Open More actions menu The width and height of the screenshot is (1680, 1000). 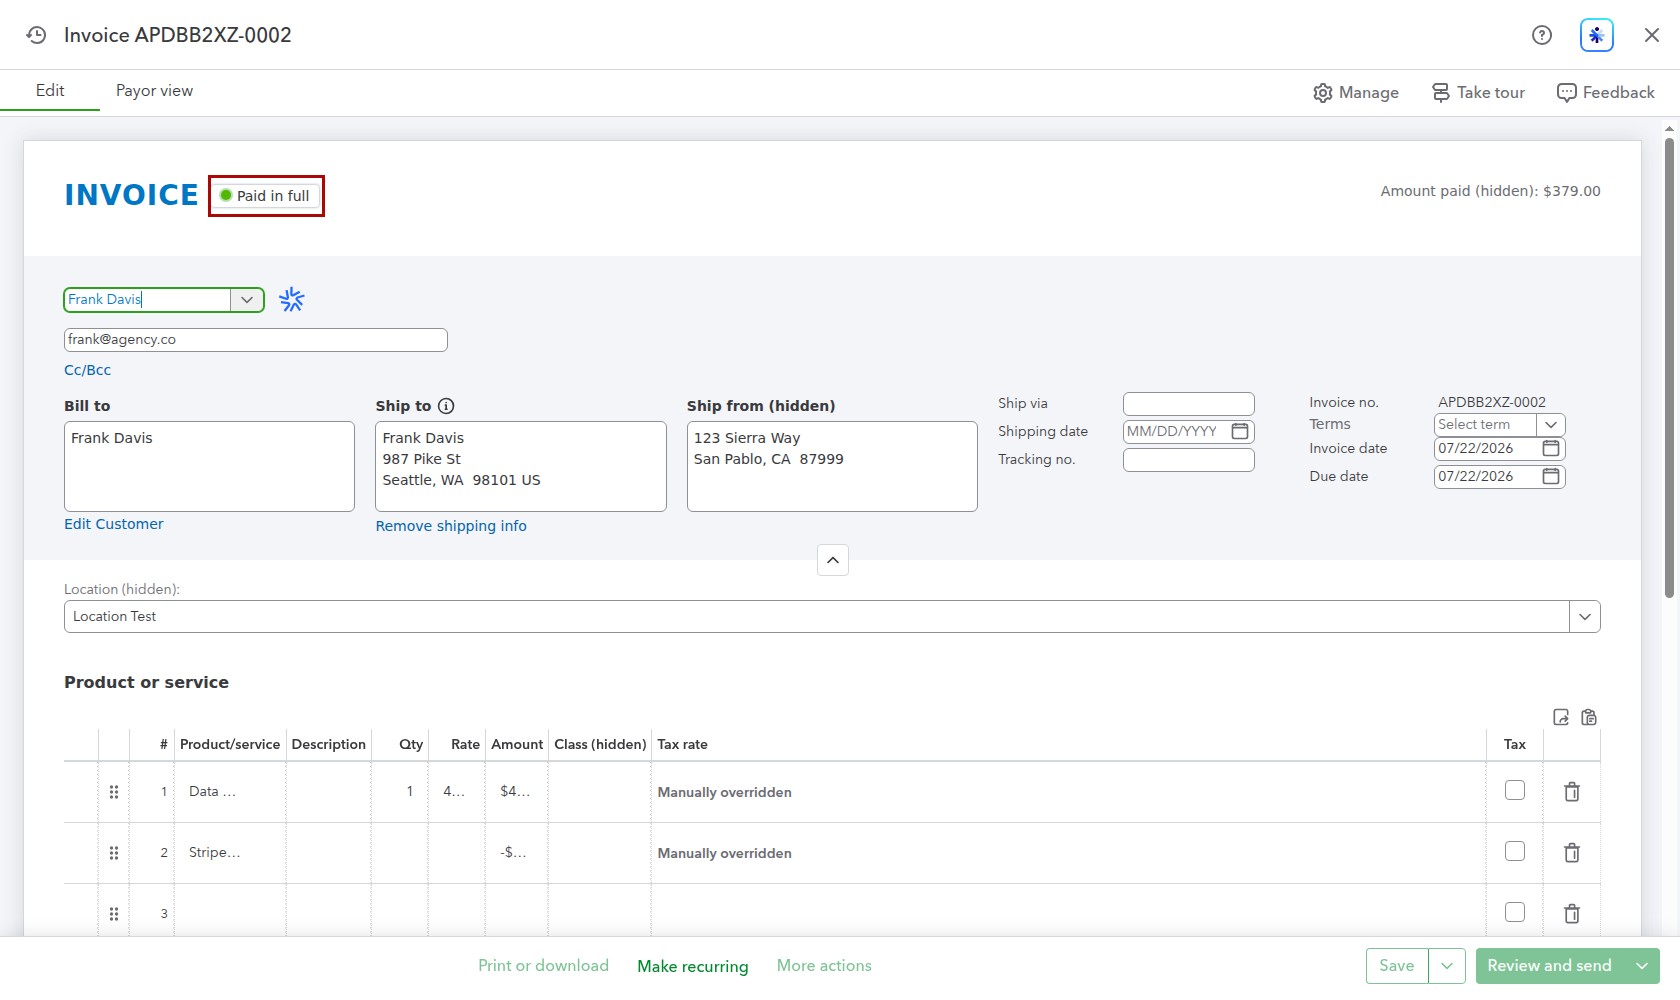[824, 966]
